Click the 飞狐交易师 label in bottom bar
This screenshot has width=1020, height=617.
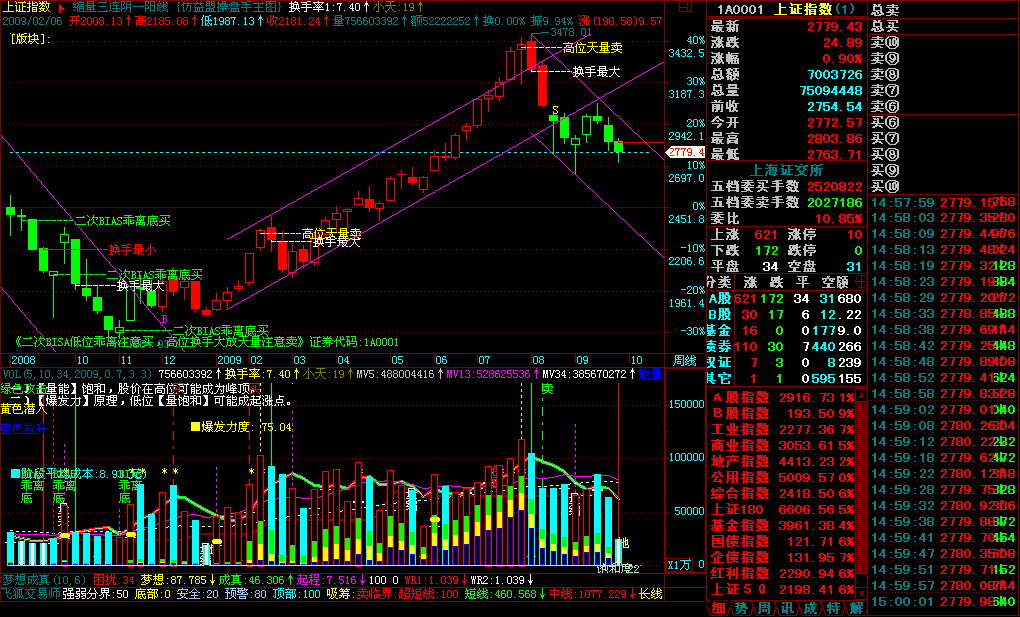coord(31,594)
